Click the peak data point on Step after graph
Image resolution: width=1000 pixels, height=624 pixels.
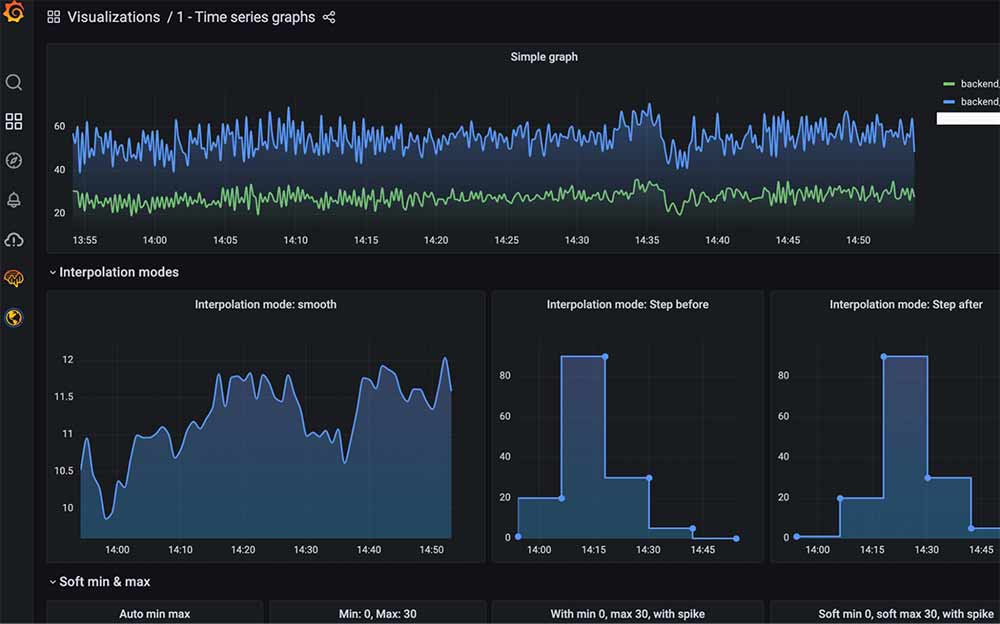tap(883, 357)
